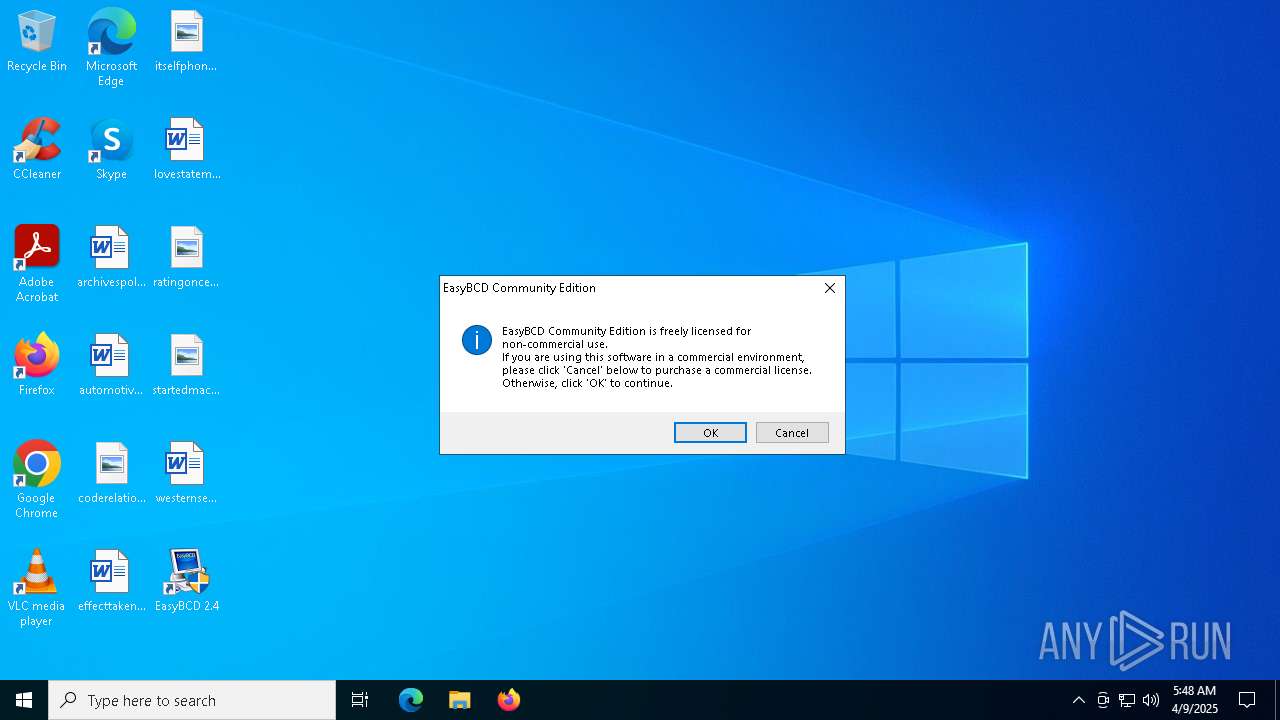Open the Skype desktop shortcut

coord(111,150)
